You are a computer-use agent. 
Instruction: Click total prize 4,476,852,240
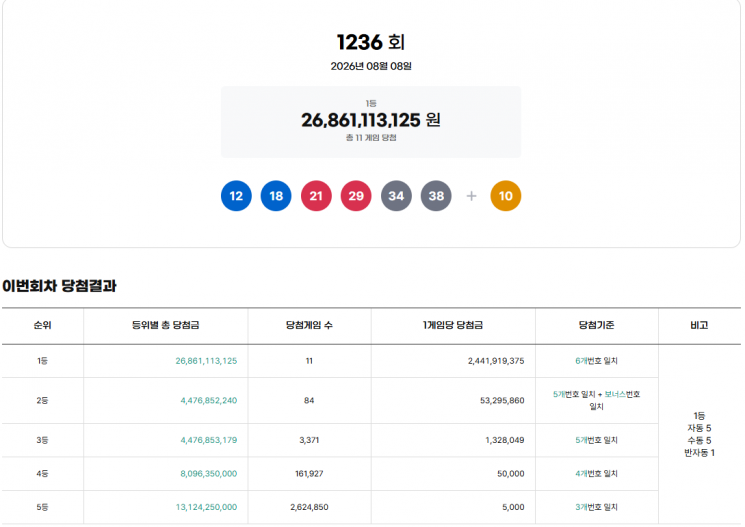tap(209, 401)
